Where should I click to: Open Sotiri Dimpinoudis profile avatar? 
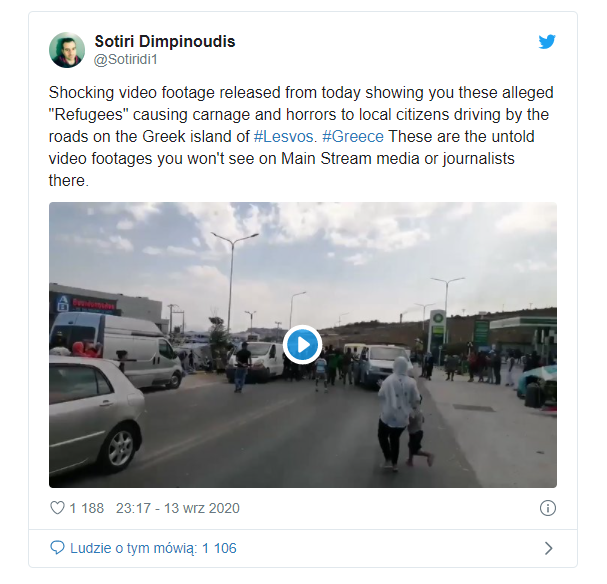67,50
